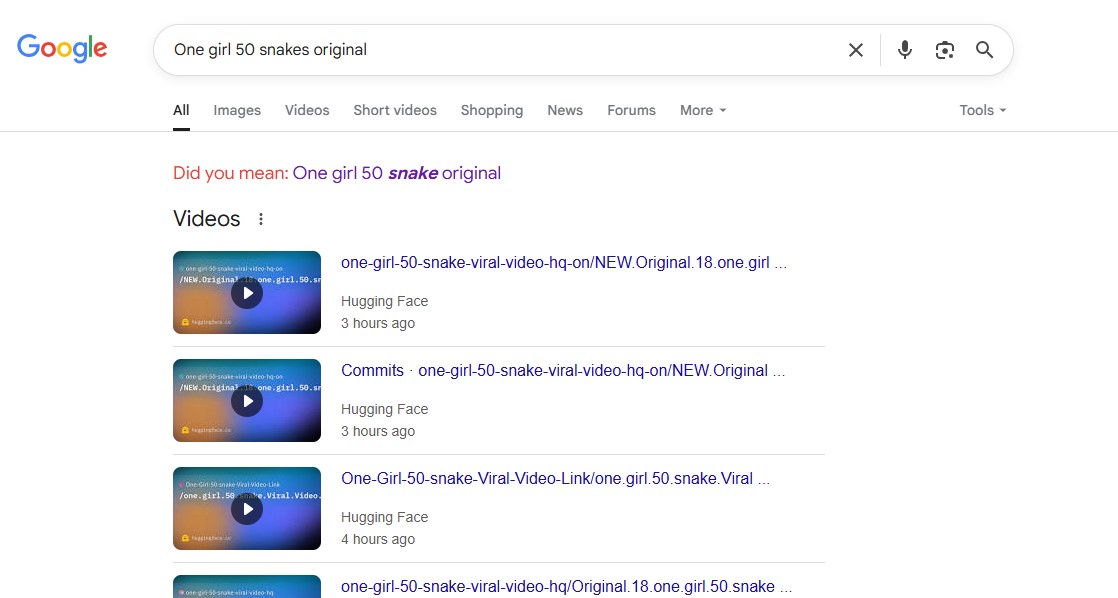Select the Shopping tab
The height and width of the screenshot is (598, 1118).
[x=492, y=110]
